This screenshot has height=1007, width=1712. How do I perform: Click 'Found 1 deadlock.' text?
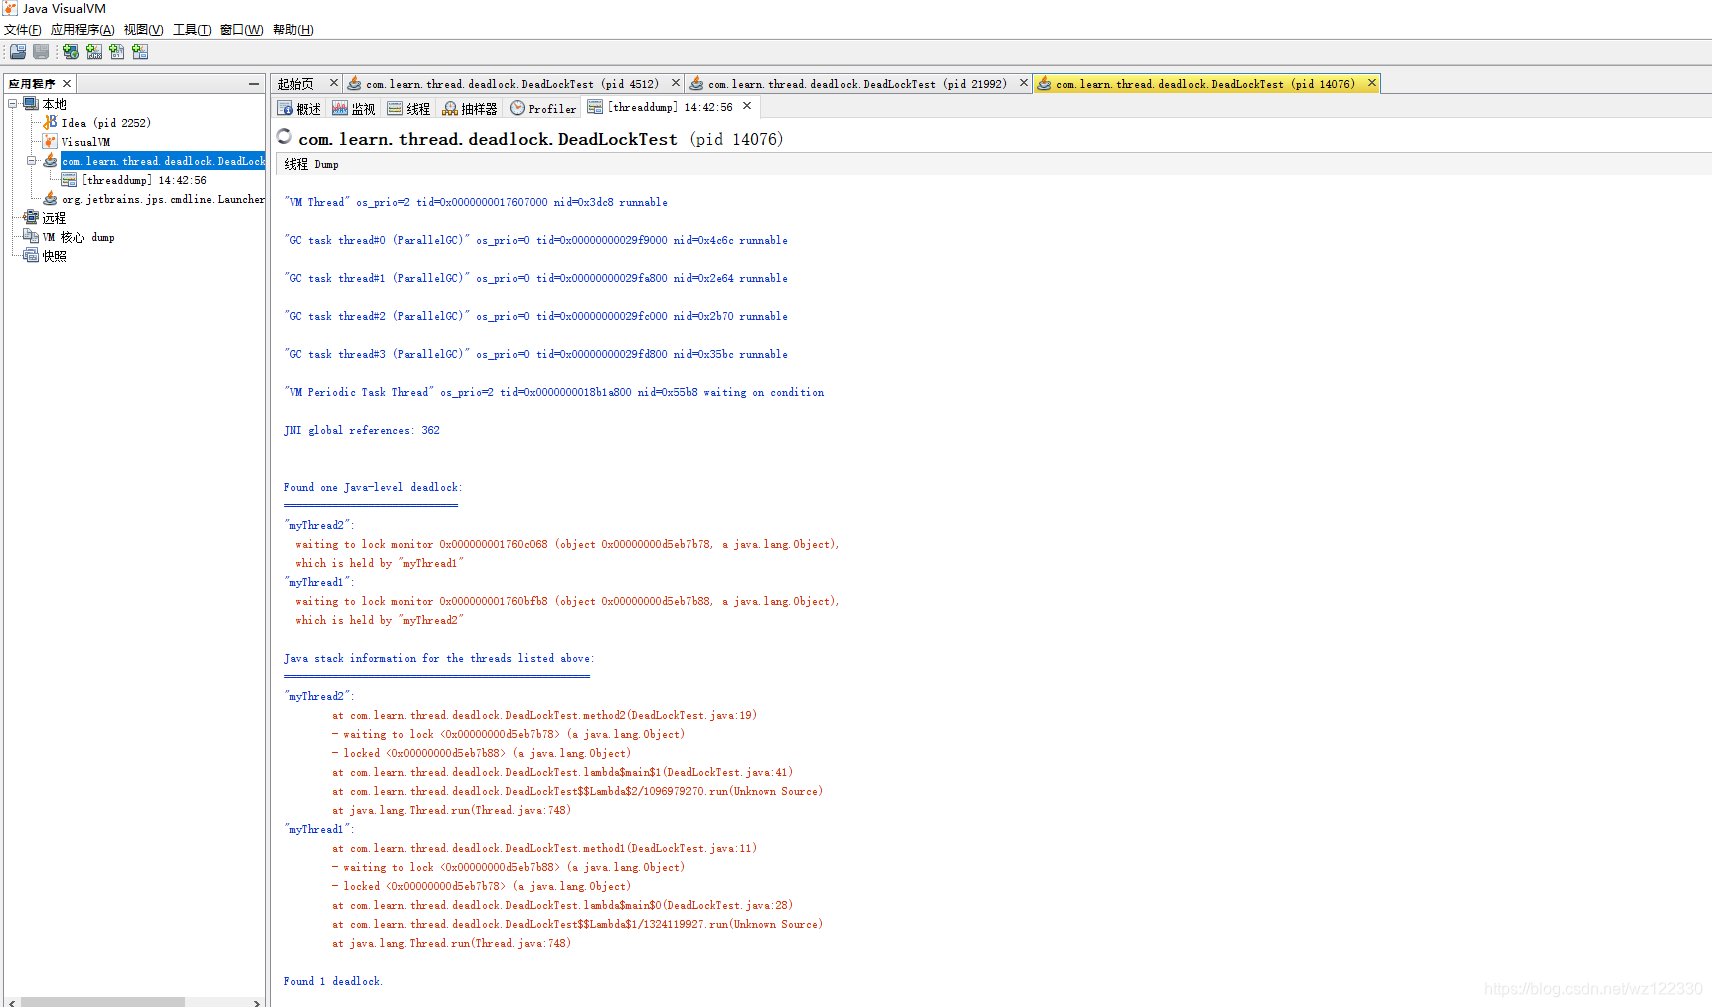point(333,981)
